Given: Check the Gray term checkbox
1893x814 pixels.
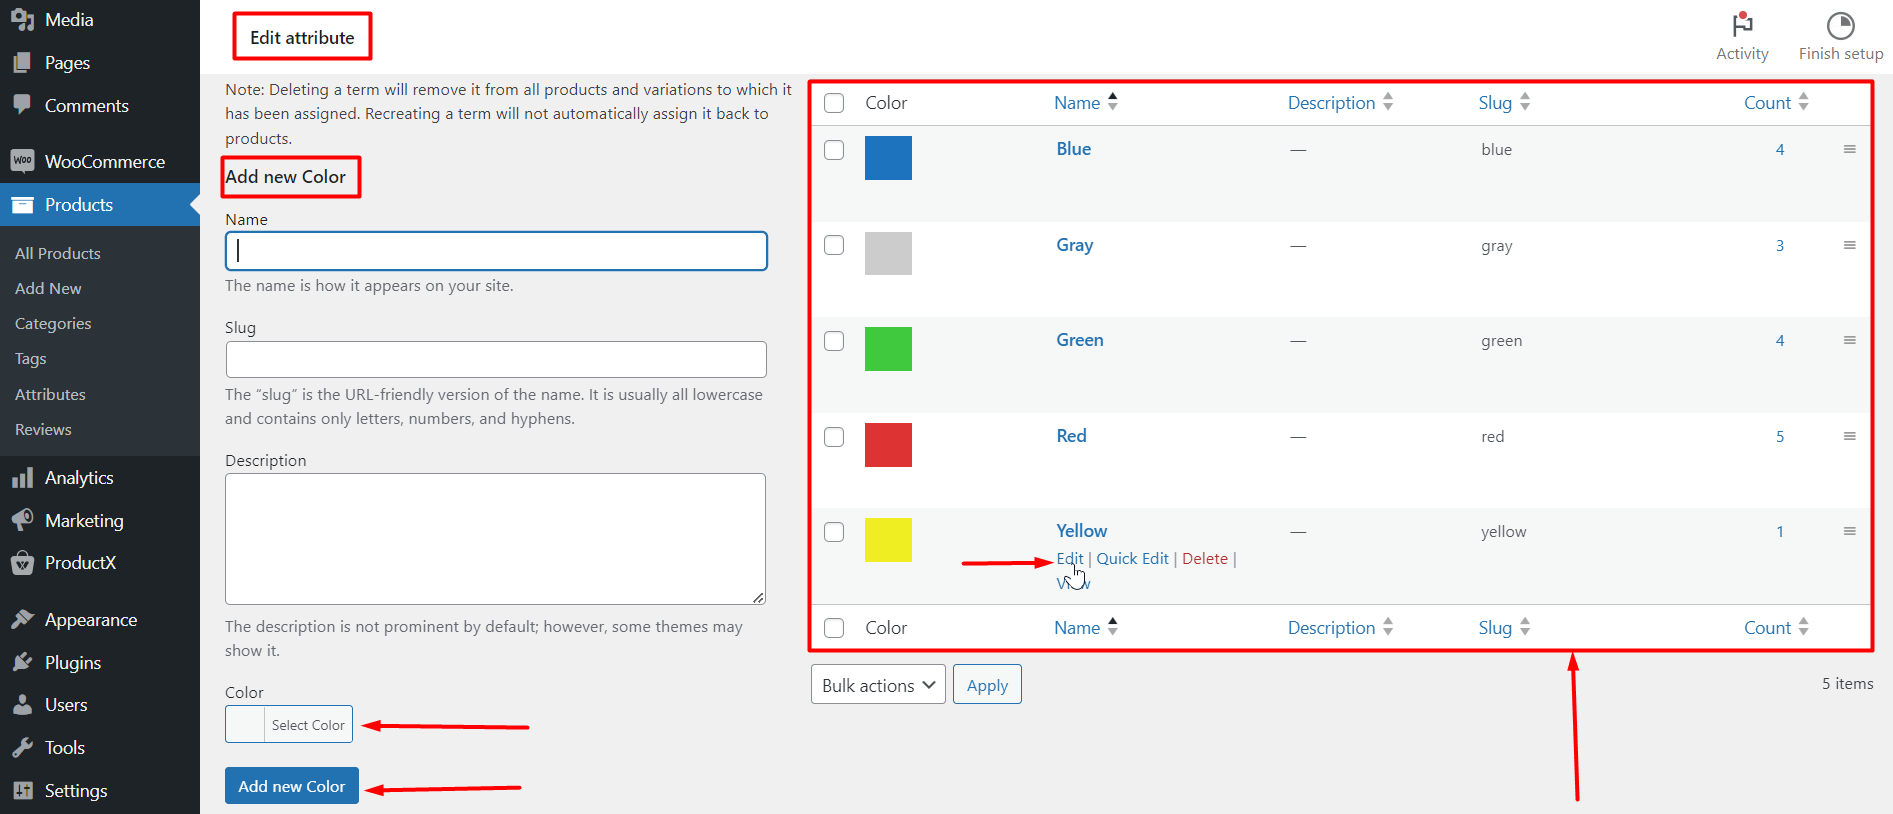Looking at the screenshot, I should tap(834, 245).
